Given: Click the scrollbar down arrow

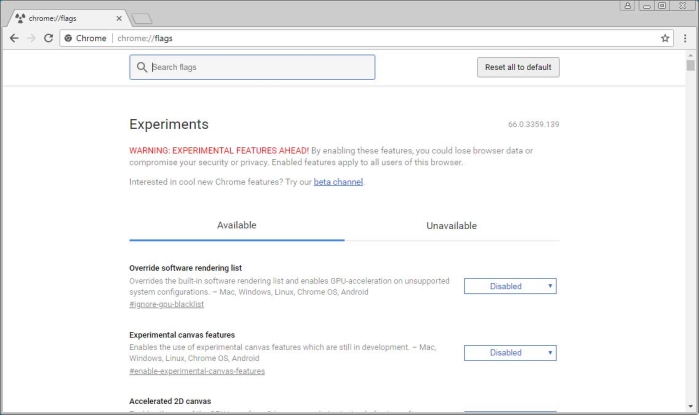Looking at the screenshot, I should tap(691, 407).
